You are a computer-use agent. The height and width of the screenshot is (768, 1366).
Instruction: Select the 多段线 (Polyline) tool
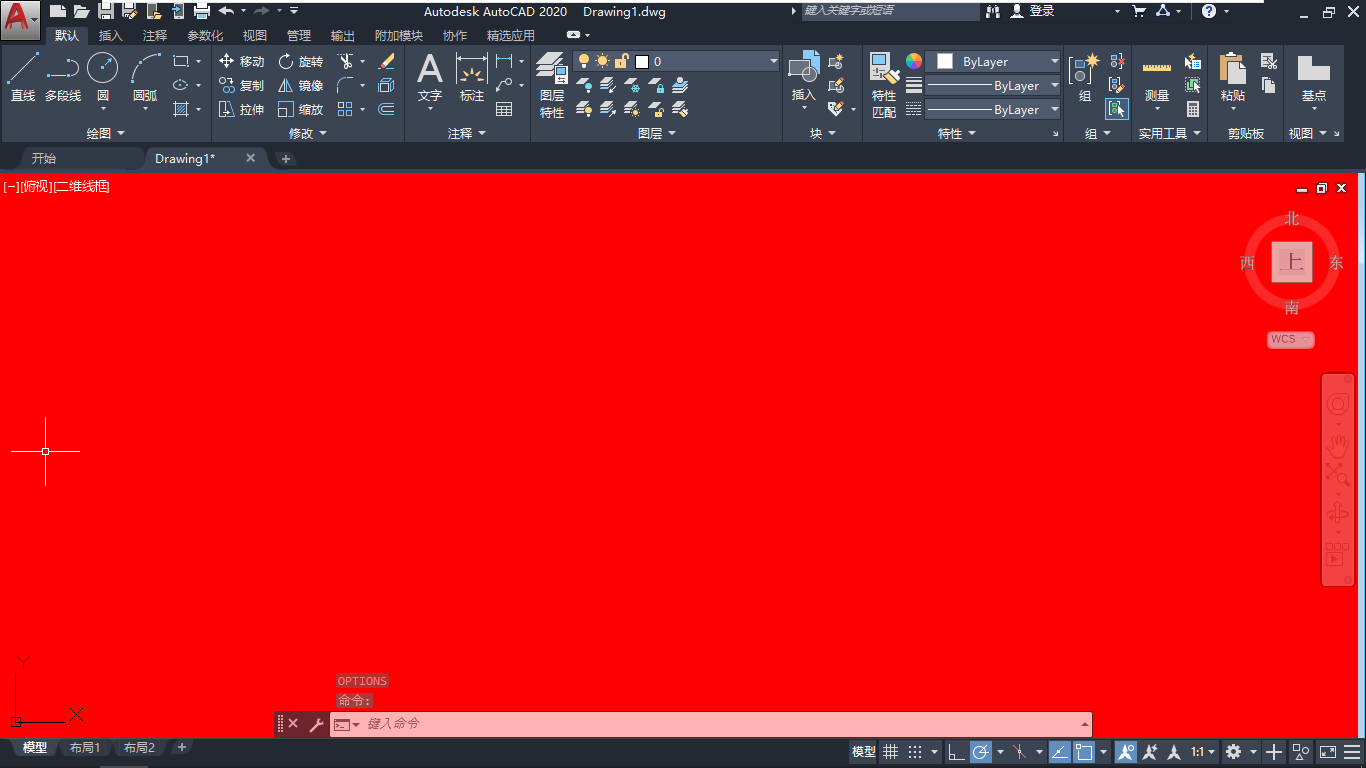[63, 78]
